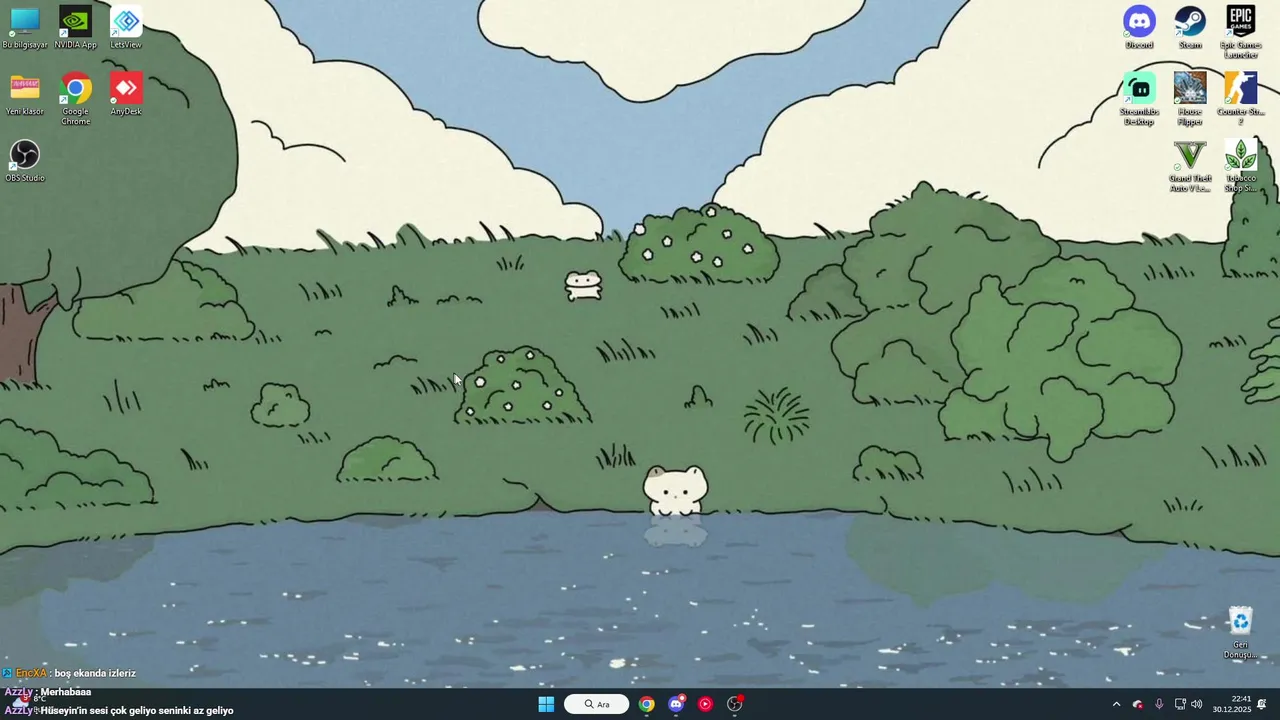Select the Counter-Strike 2 desktop icon
The image size is (1280, 720).
pos(1240,99)
